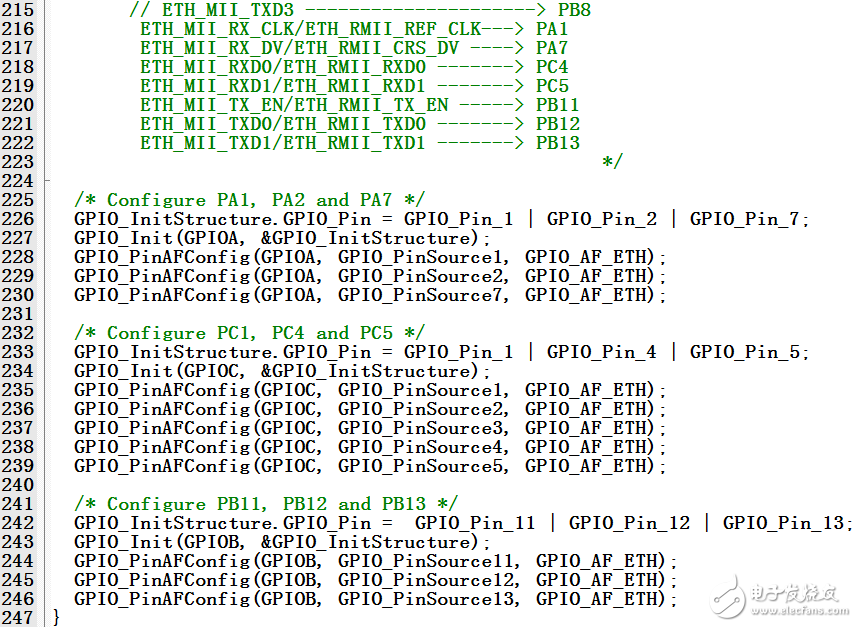
Task: Click line number 247 in the gutter
Action: coord(18,618)
